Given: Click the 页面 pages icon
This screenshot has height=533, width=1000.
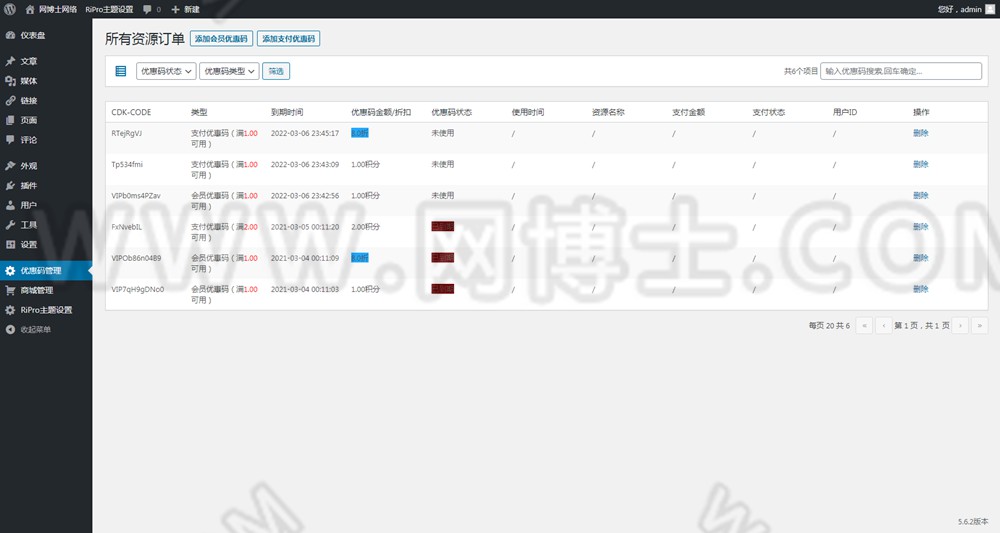Looking at the screenshot, I should (10, 120).
